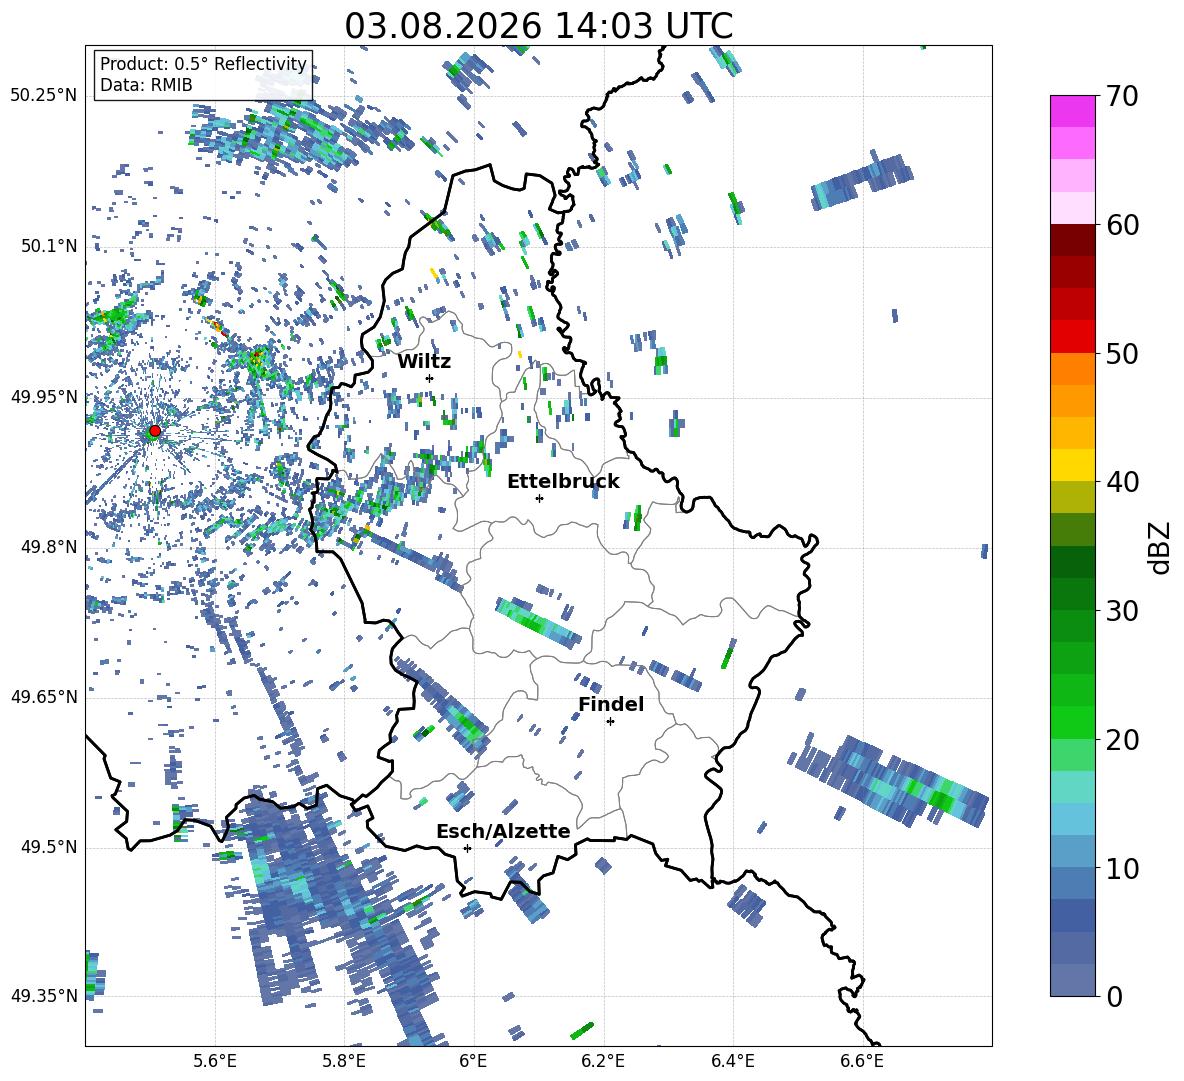Pick the pink 70 dBZ colorbar swatch
The image size is (1184, 1081).
1072,111
